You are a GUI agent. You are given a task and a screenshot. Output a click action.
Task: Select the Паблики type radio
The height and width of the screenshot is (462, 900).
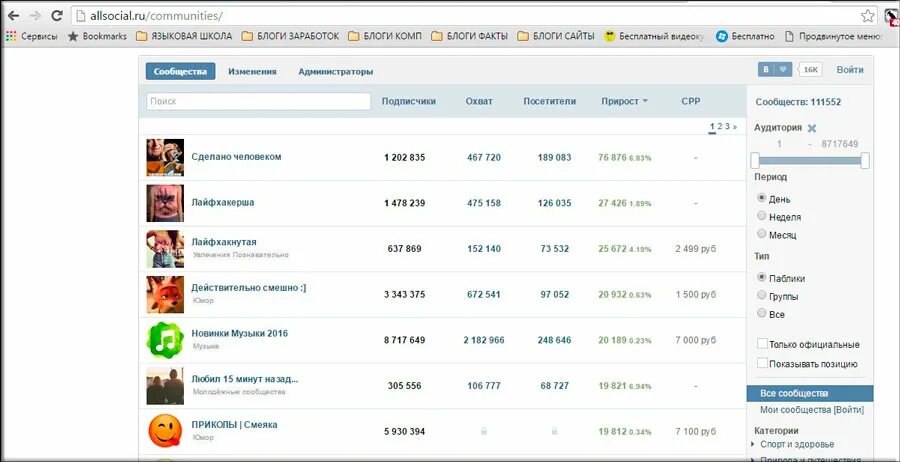pos(762,277)
